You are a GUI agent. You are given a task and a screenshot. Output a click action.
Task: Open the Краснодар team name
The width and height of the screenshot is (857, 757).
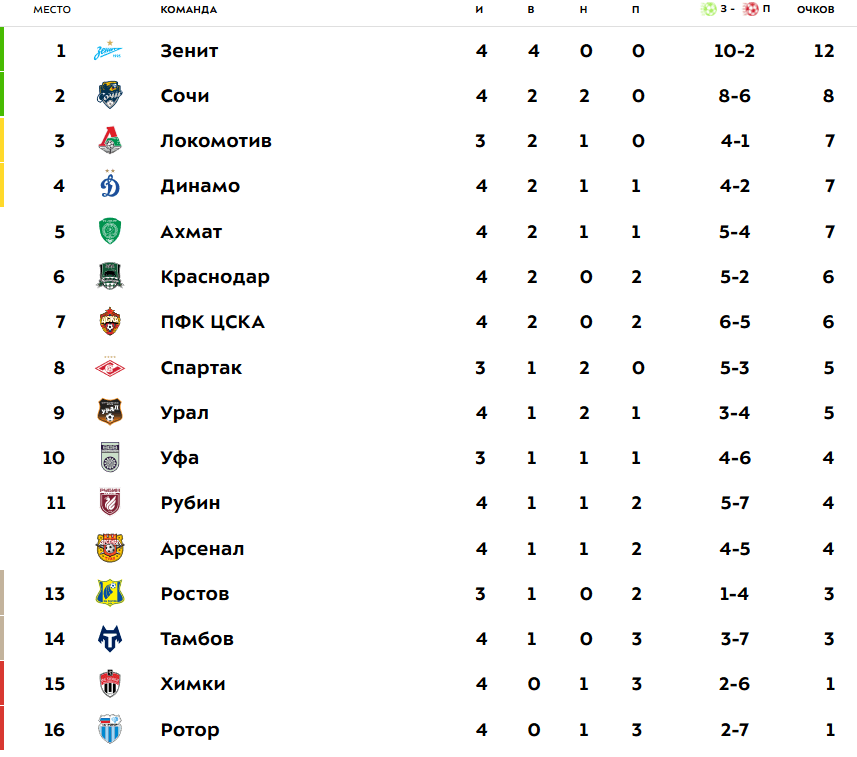click(x=215, y=277)
